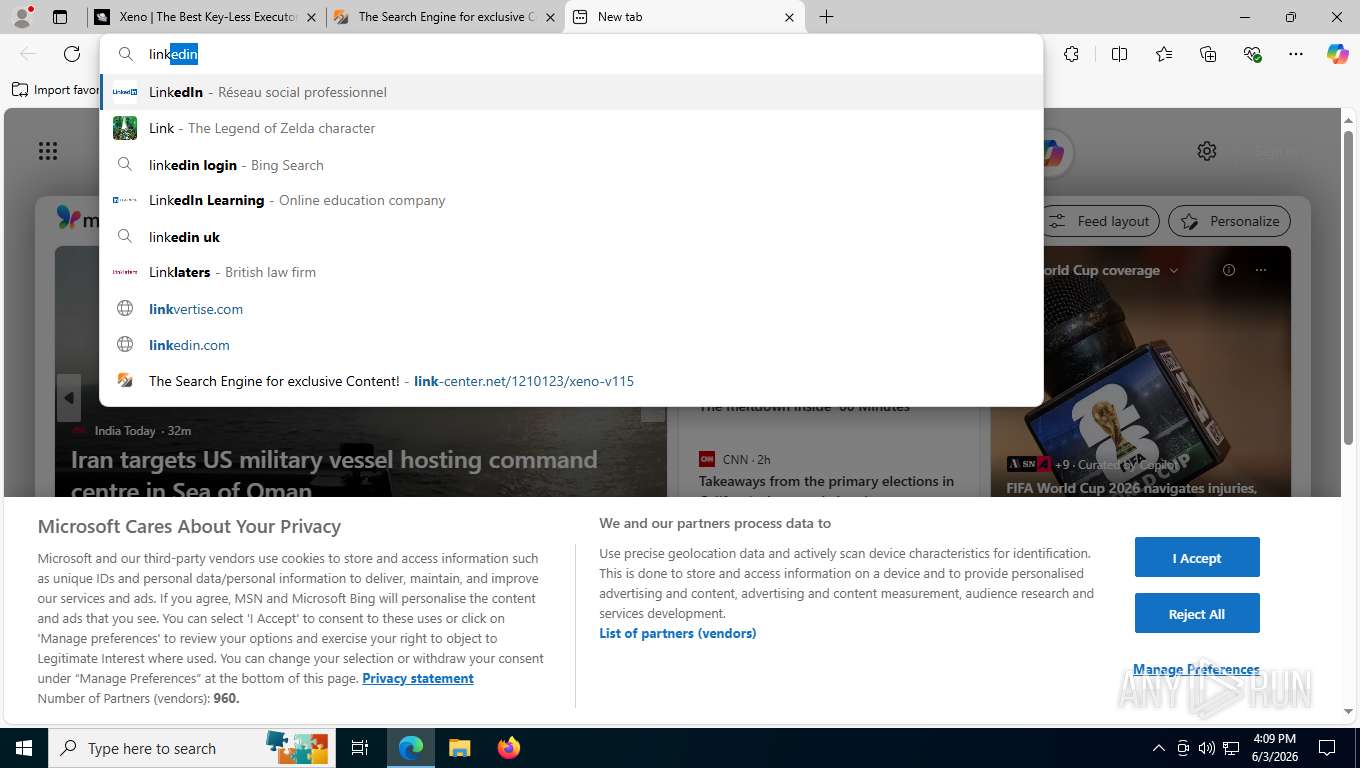Open Privacy statement link

[418, 678]
